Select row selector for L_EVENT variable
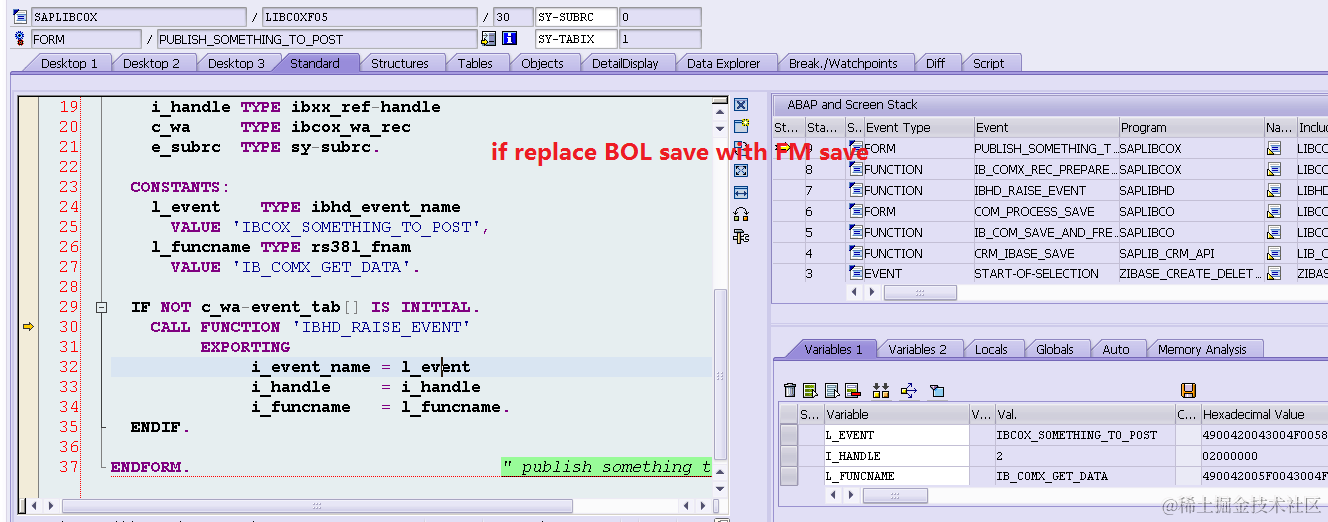Screen dimensions: 1328x522 click(789, 435)
